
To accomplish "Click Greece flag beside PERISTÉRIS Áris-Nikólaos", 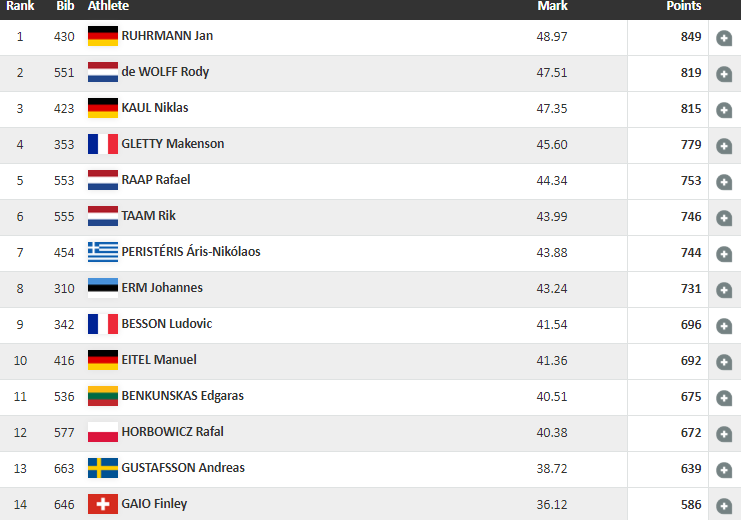I will click(x=103, y=252).
